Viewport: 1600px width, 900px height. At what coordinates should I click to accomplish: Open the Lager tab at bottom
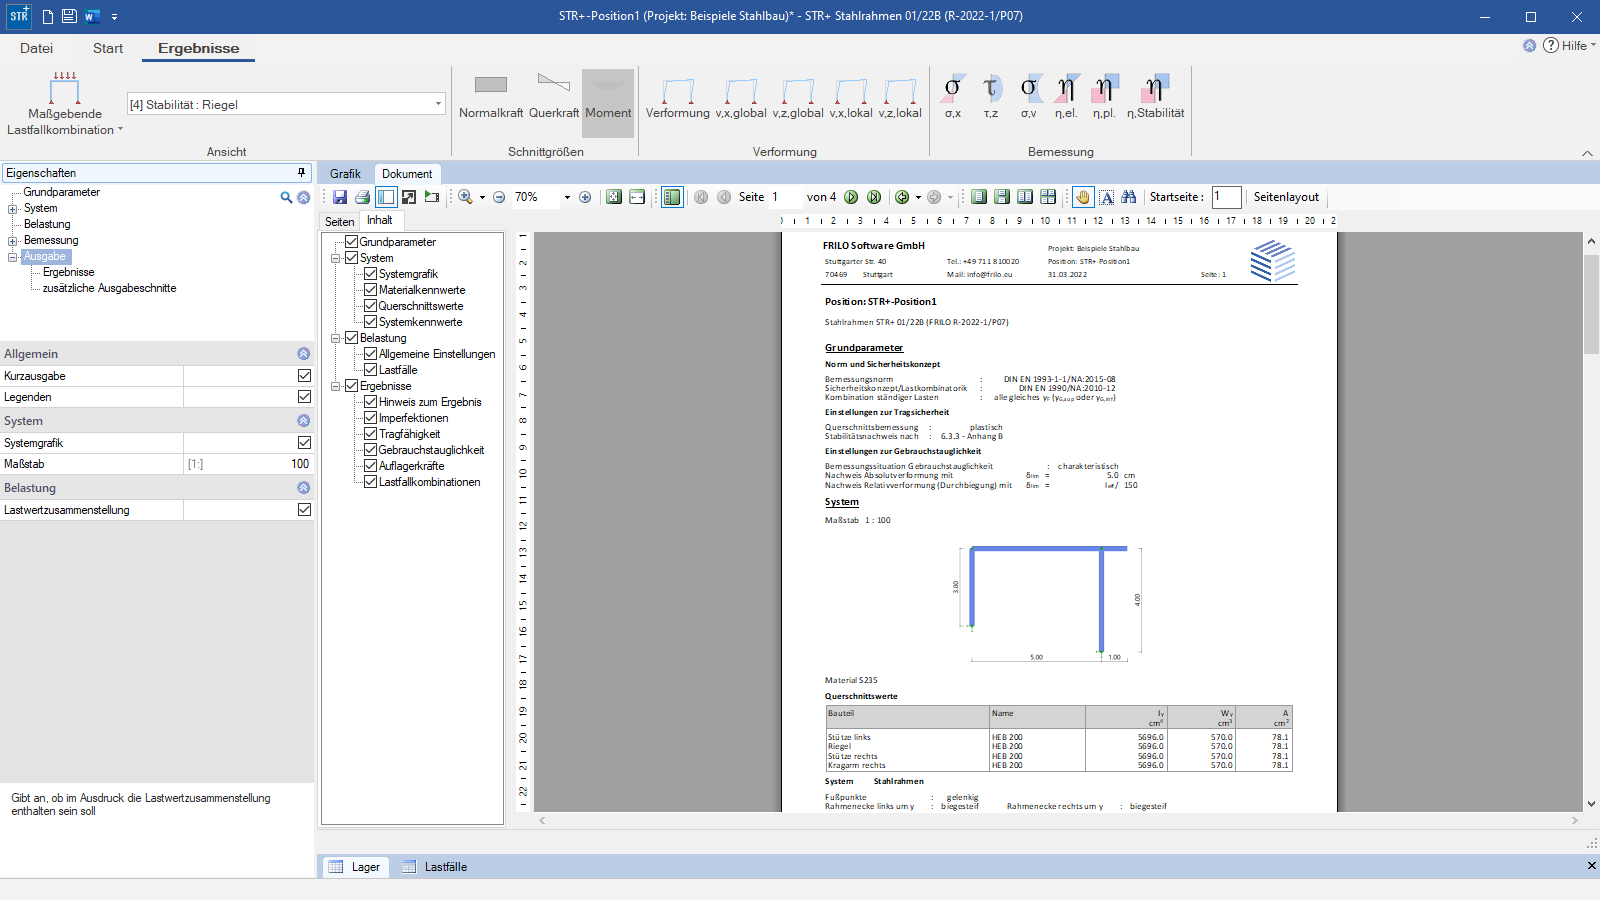[355, 867]
